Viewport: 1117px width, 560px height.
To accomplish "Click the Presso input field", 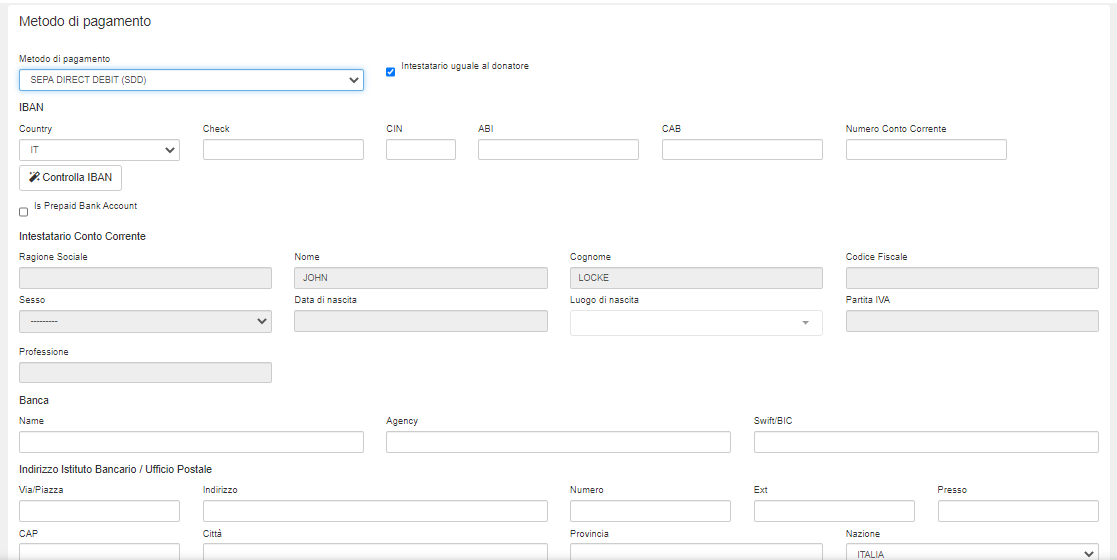I will click(1018, 511).
